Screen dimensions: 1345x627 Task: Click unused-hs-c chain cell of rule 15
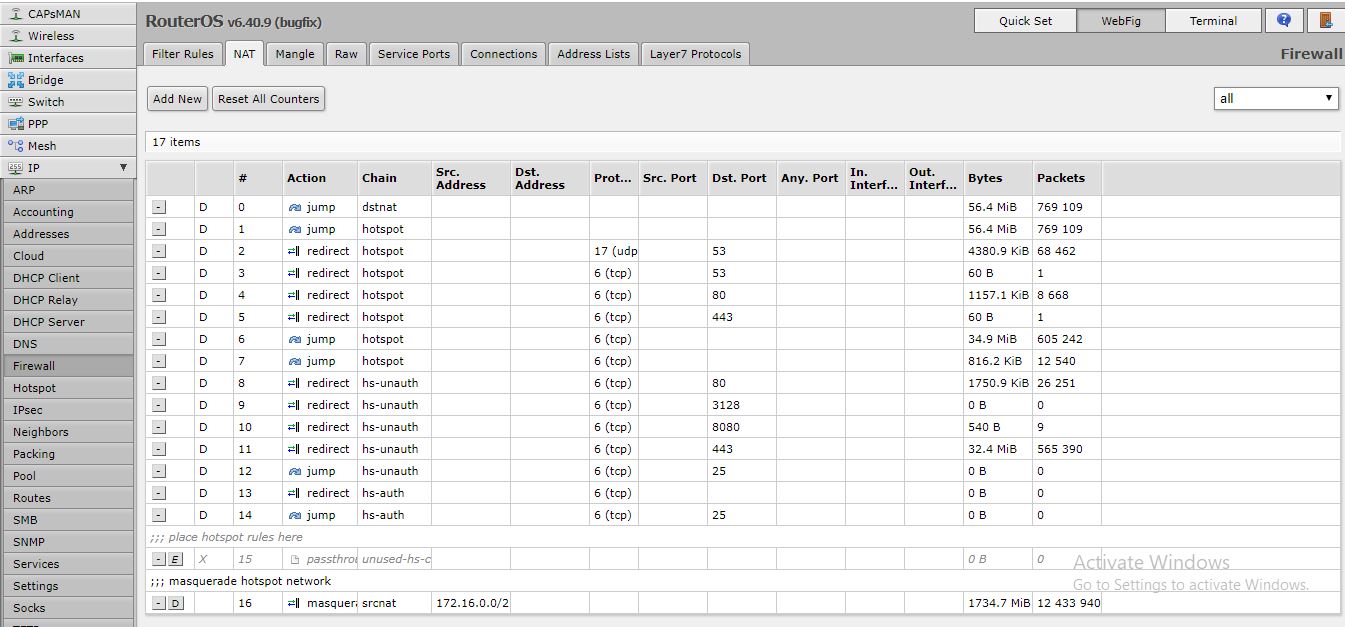pos(394,559)
